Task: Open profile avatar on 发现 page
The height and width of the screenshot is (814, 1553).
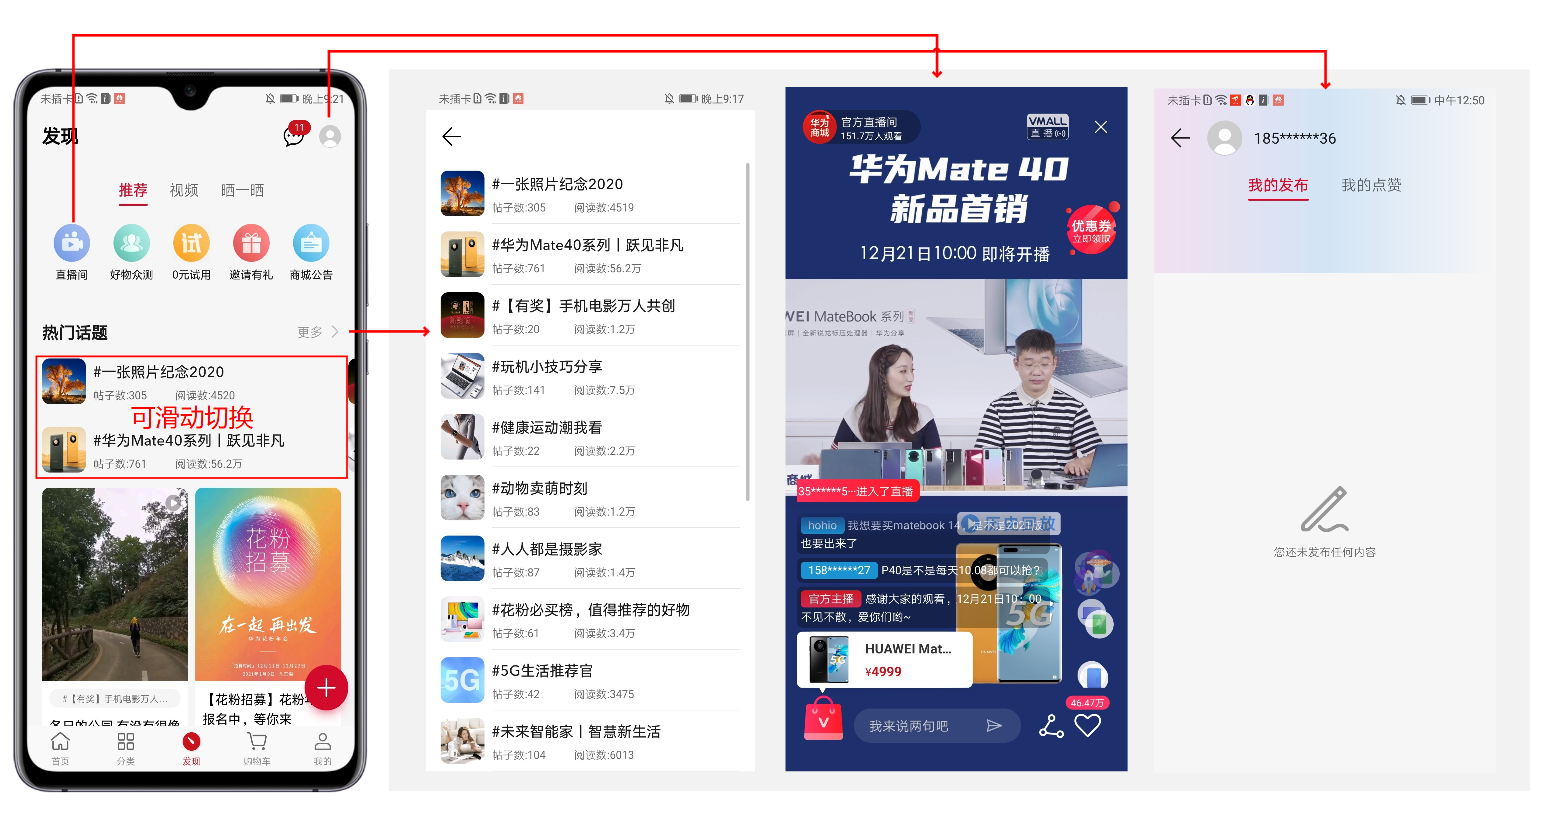Action: click(x=330, y=136)
